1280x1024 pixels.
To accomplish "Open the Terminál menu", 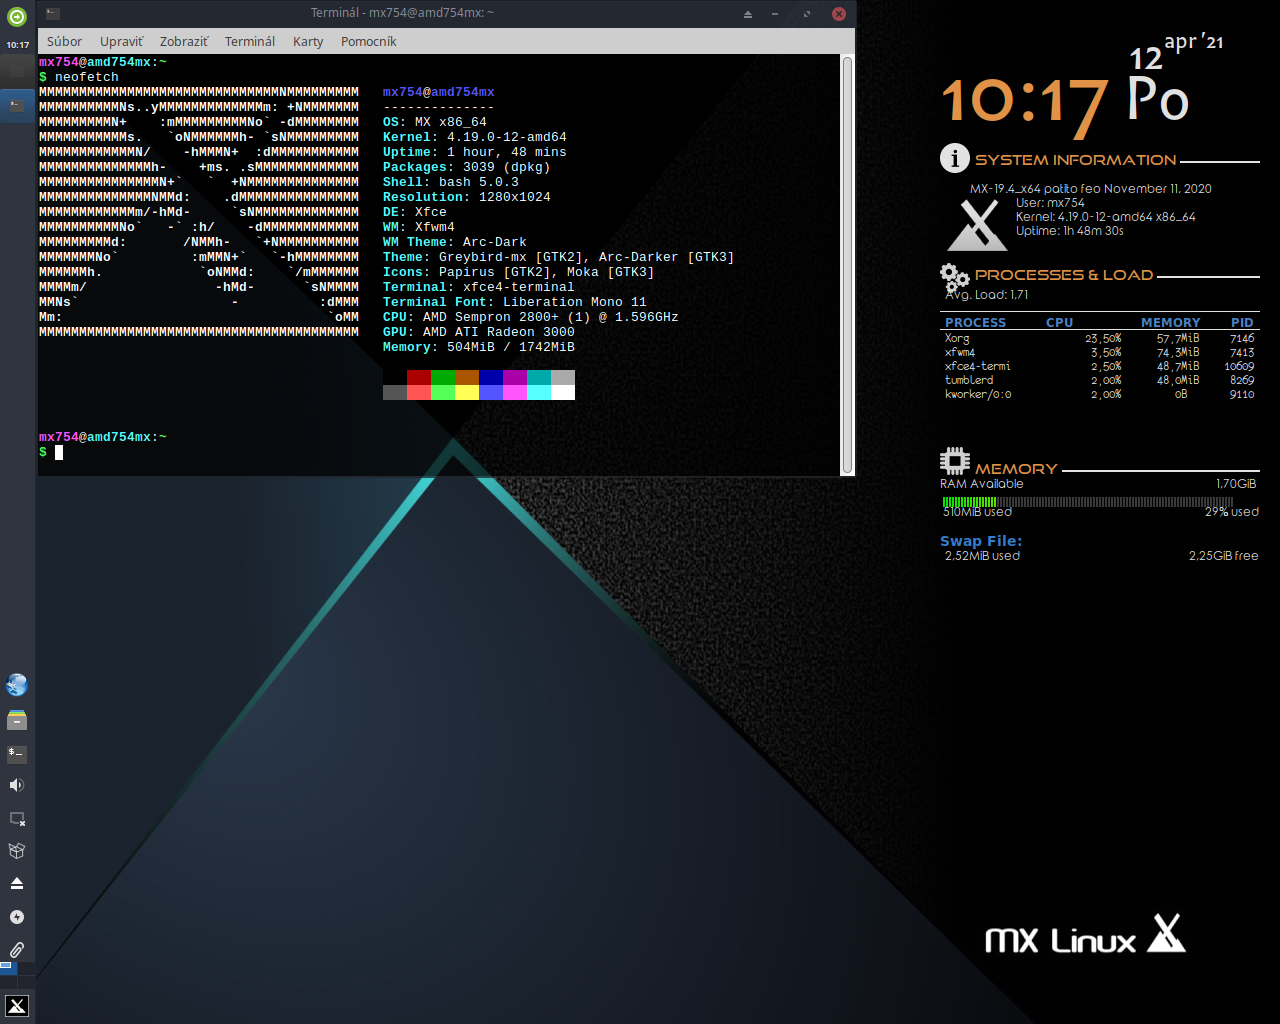I will click(250, 41).
